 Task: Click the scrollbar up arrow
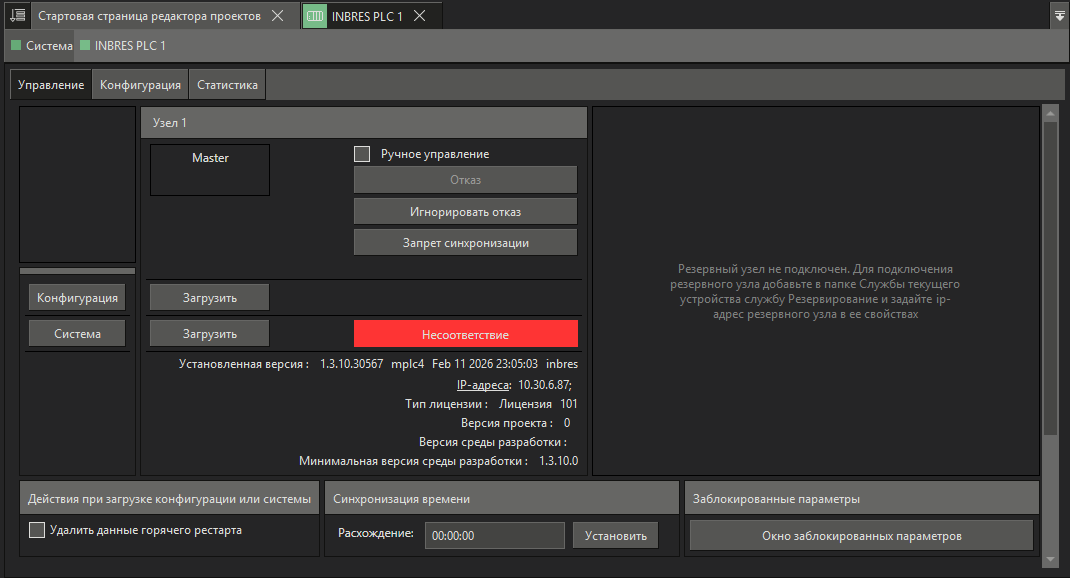coord(1050,113)
